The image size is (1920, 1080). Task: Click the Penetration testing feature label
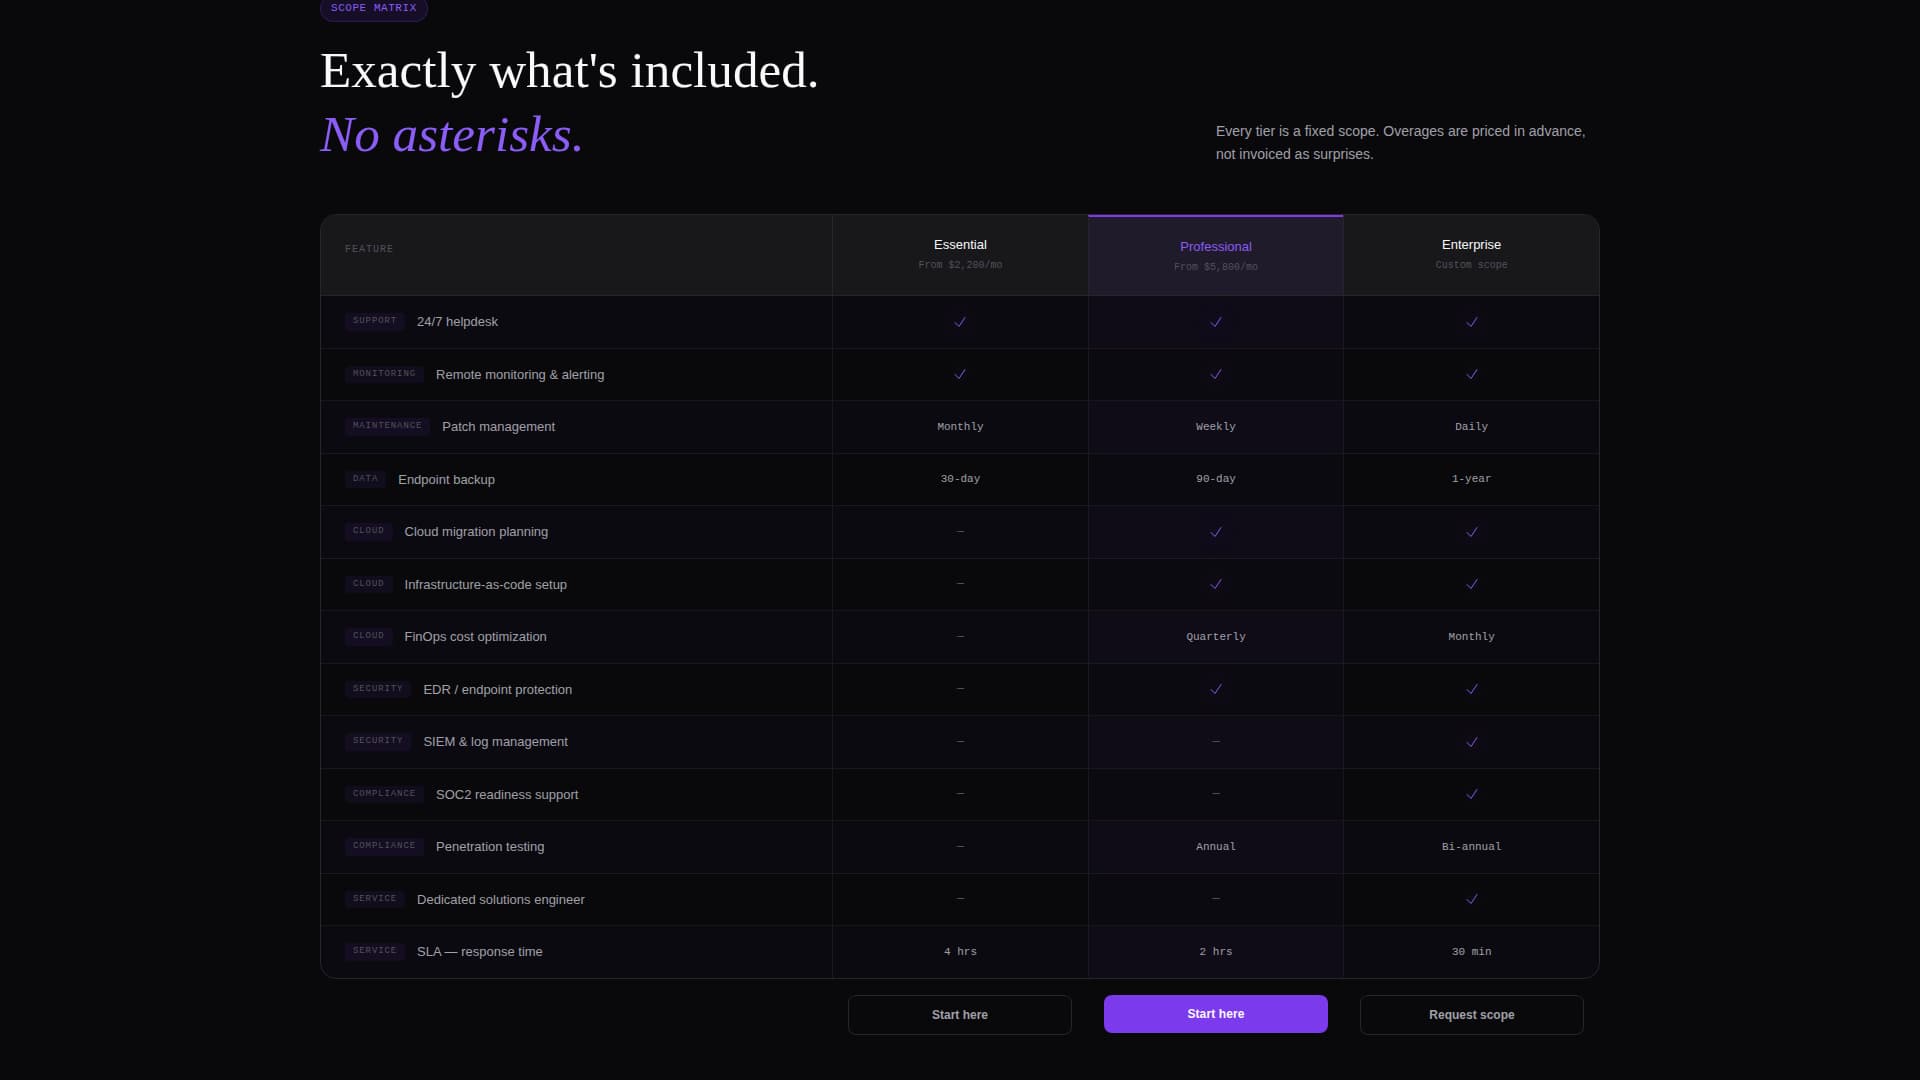coord(489,846)
